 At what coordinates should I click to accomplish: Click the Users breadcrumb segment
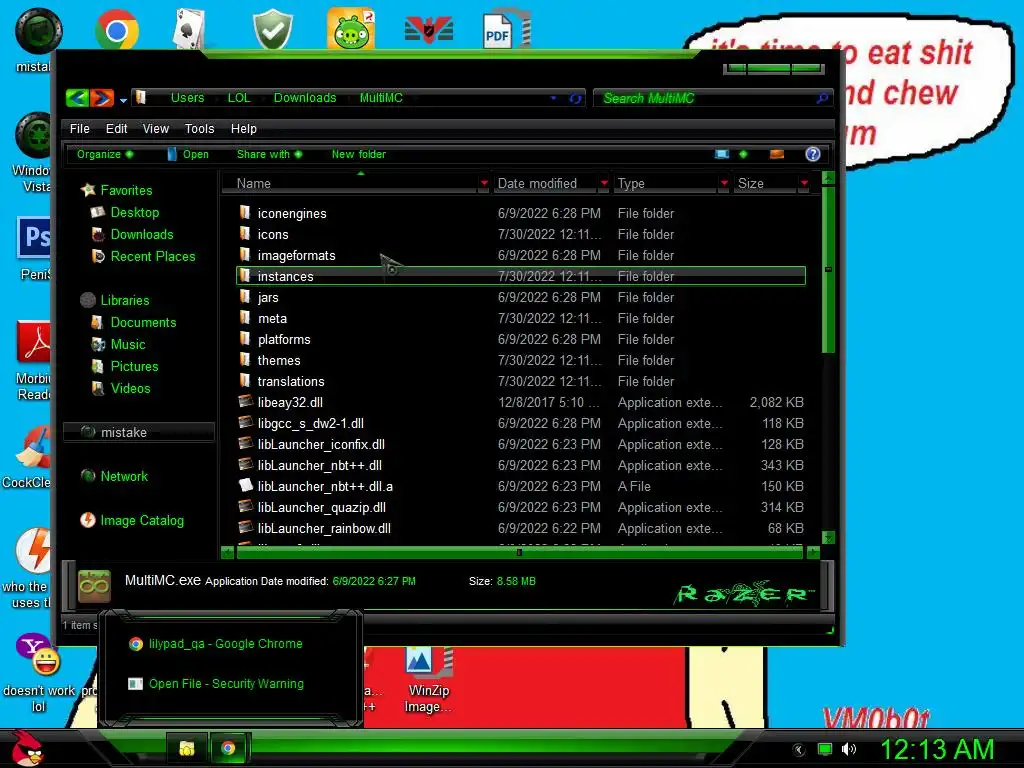pos(187,97)
